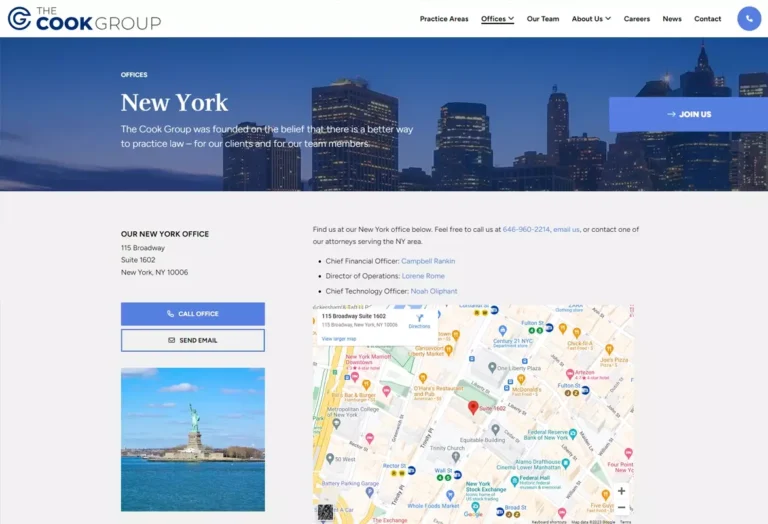768x524 pixels.
Task: Click the 'New York' page title
Action: (x=174, y=102)
